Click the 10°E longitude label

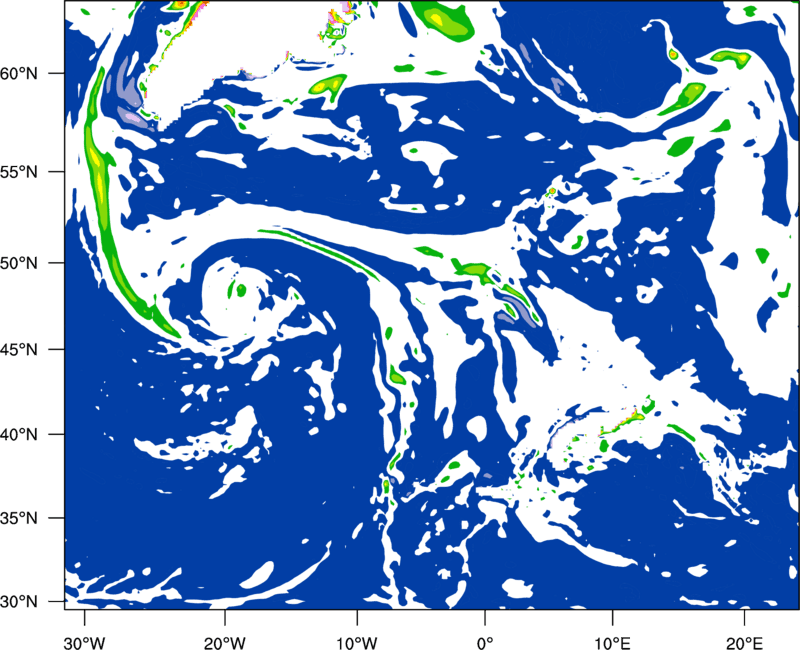[x=612, y=642]
